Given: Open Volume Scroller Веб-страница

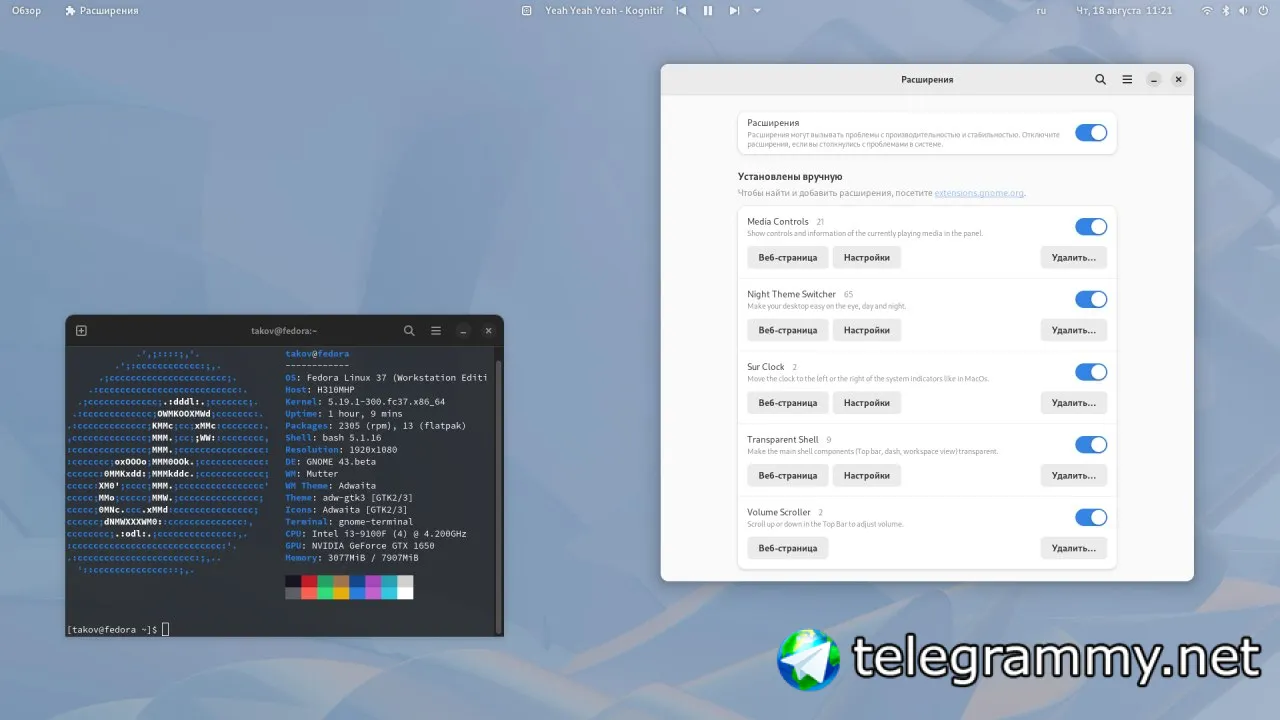Looking at the screenshot, I should [x=788, y=548].
